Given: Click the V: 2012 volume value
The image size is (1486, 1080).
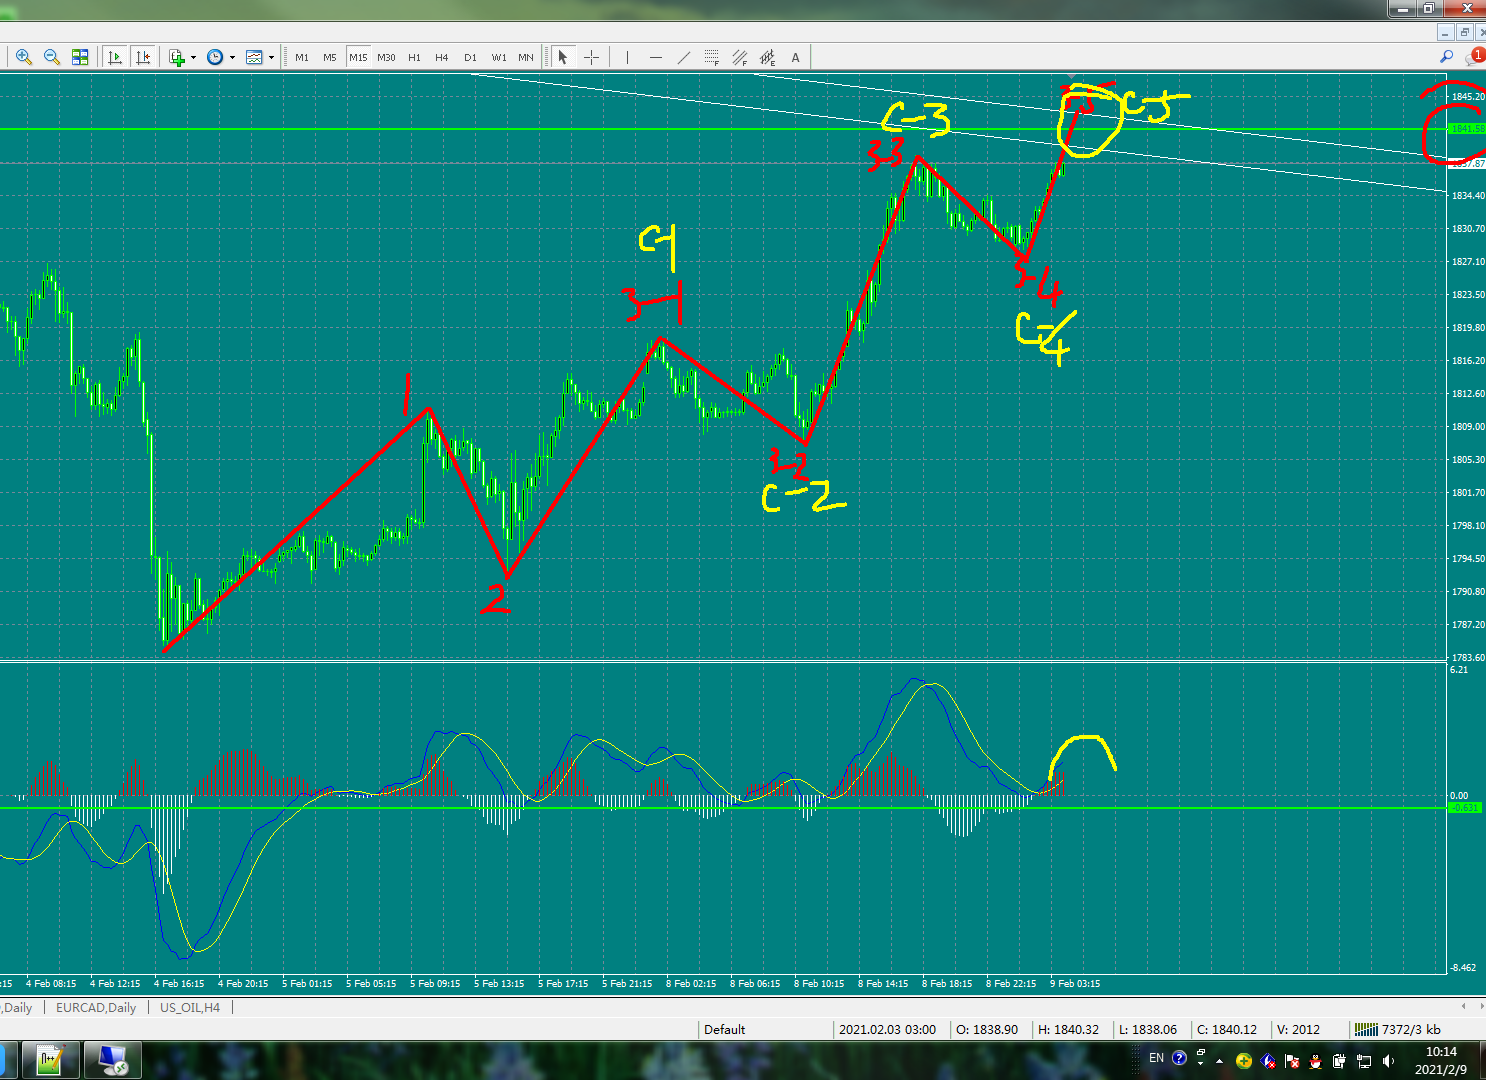Looking at the screenshot, I should click(1298, 1029).
